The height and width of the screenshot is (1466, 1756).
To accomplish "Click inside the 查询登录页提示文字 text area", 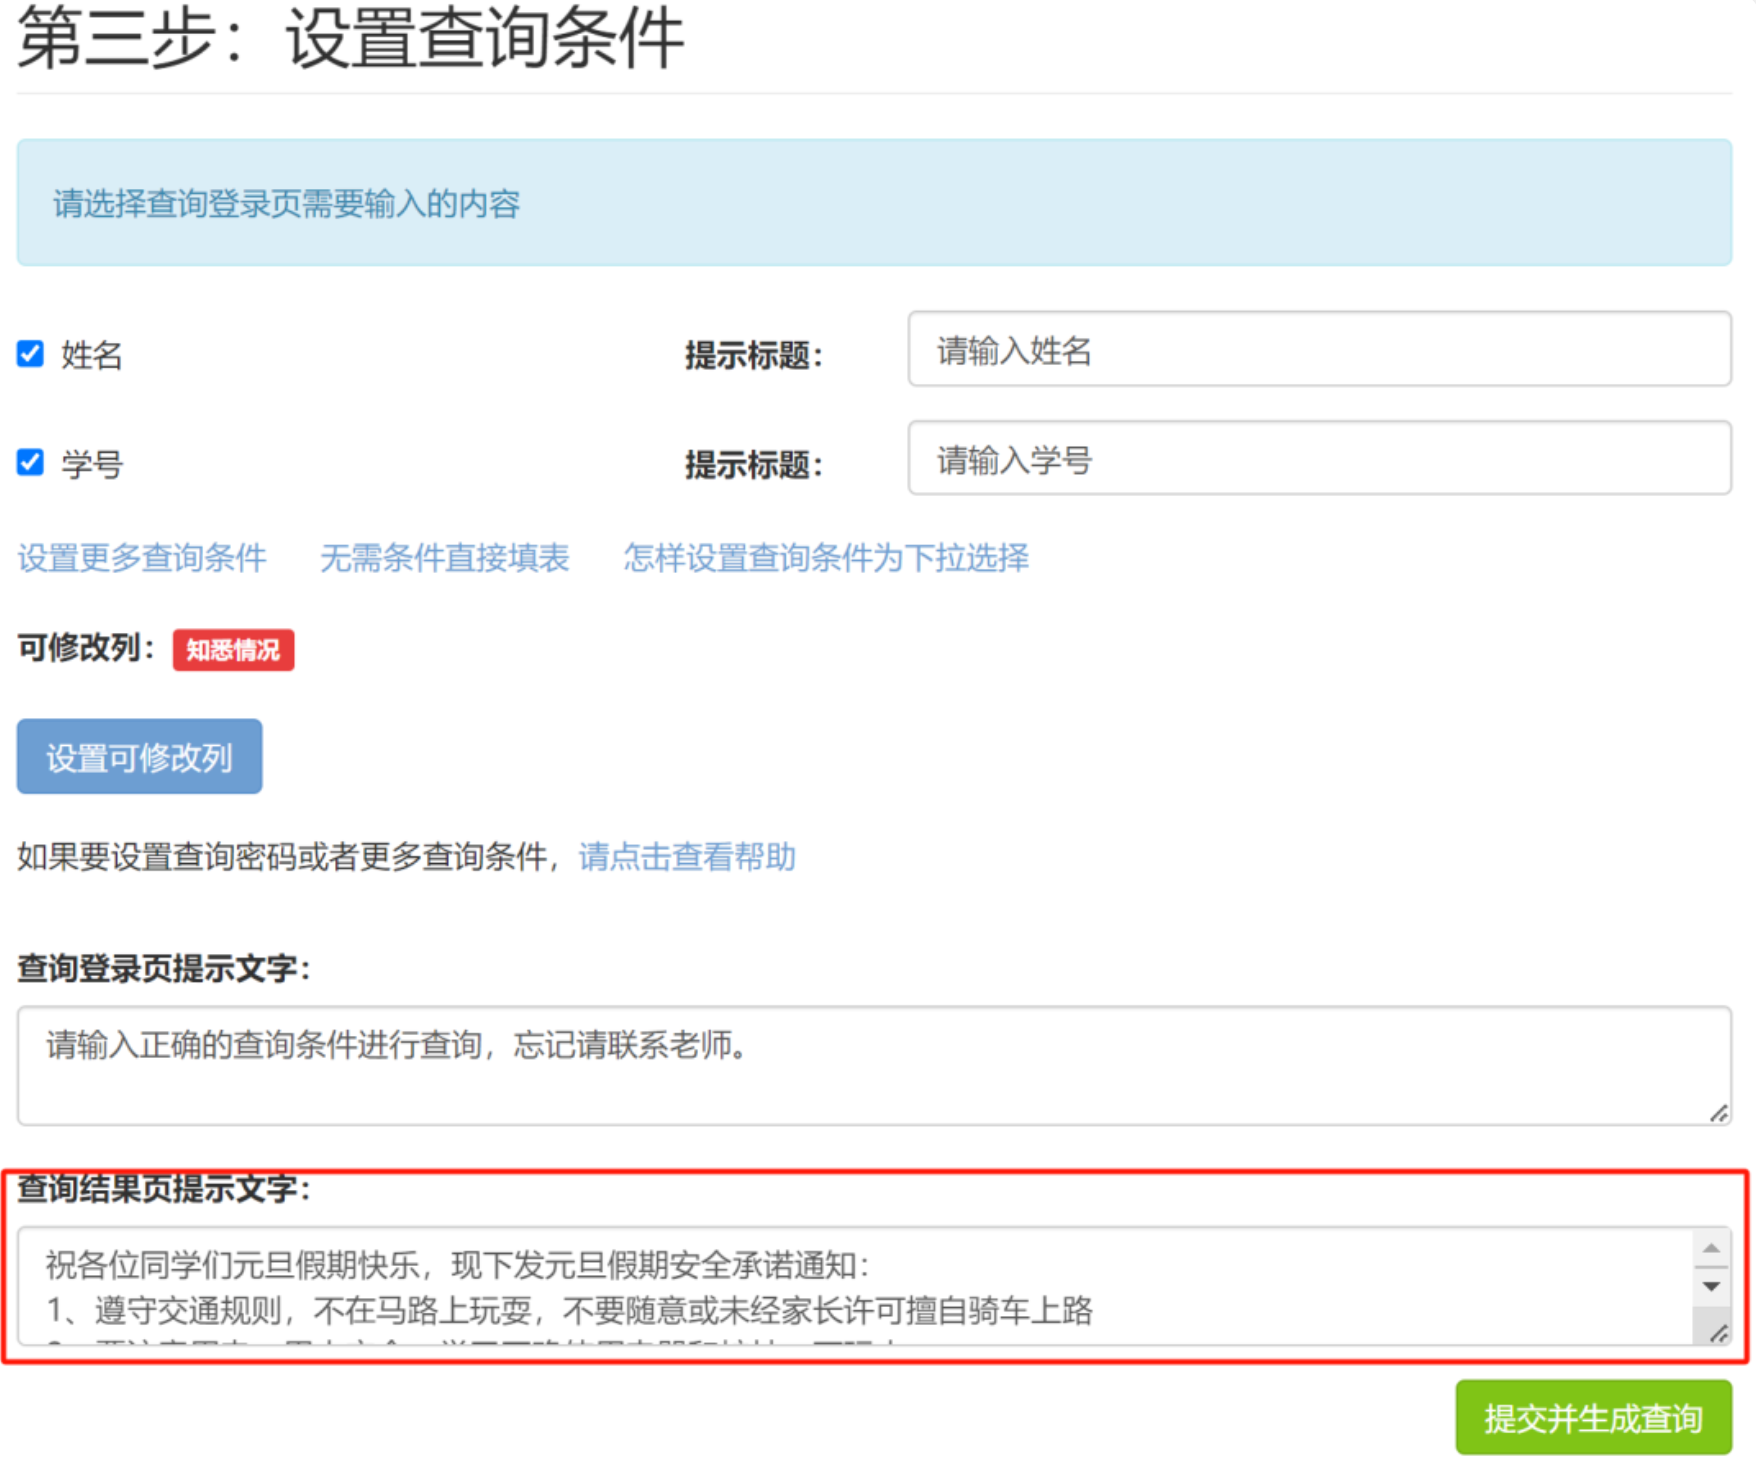I will click(860, 1066).
